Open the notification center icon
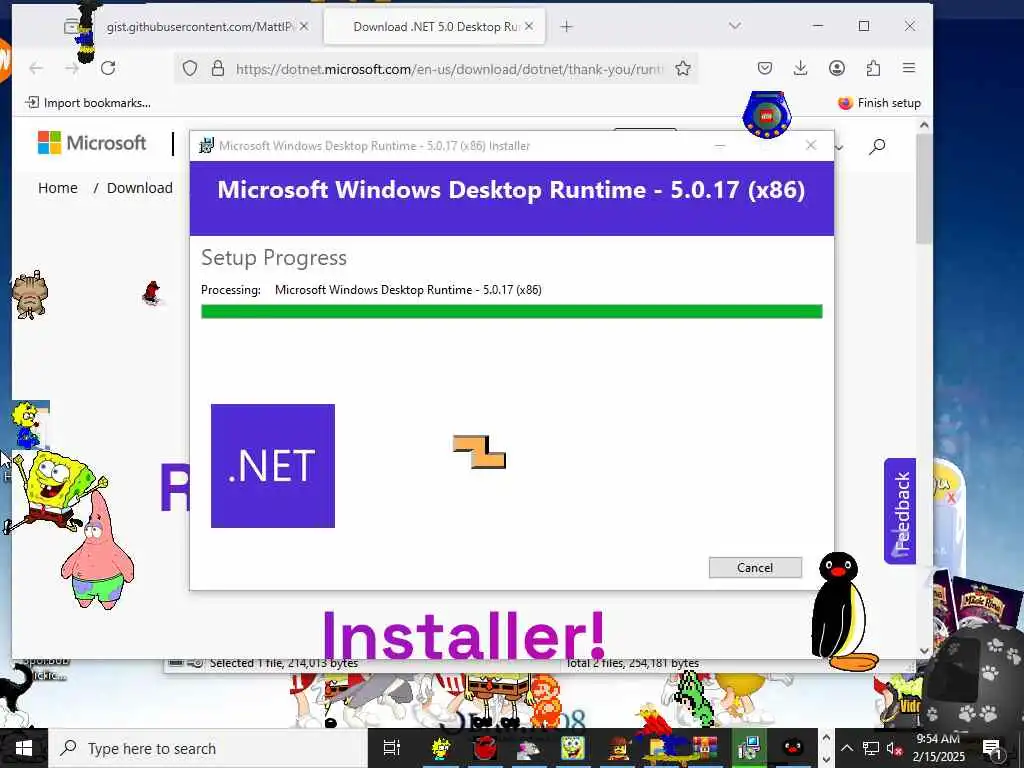The height and width of the screenshot is (768, 1024). coord(993,749)
